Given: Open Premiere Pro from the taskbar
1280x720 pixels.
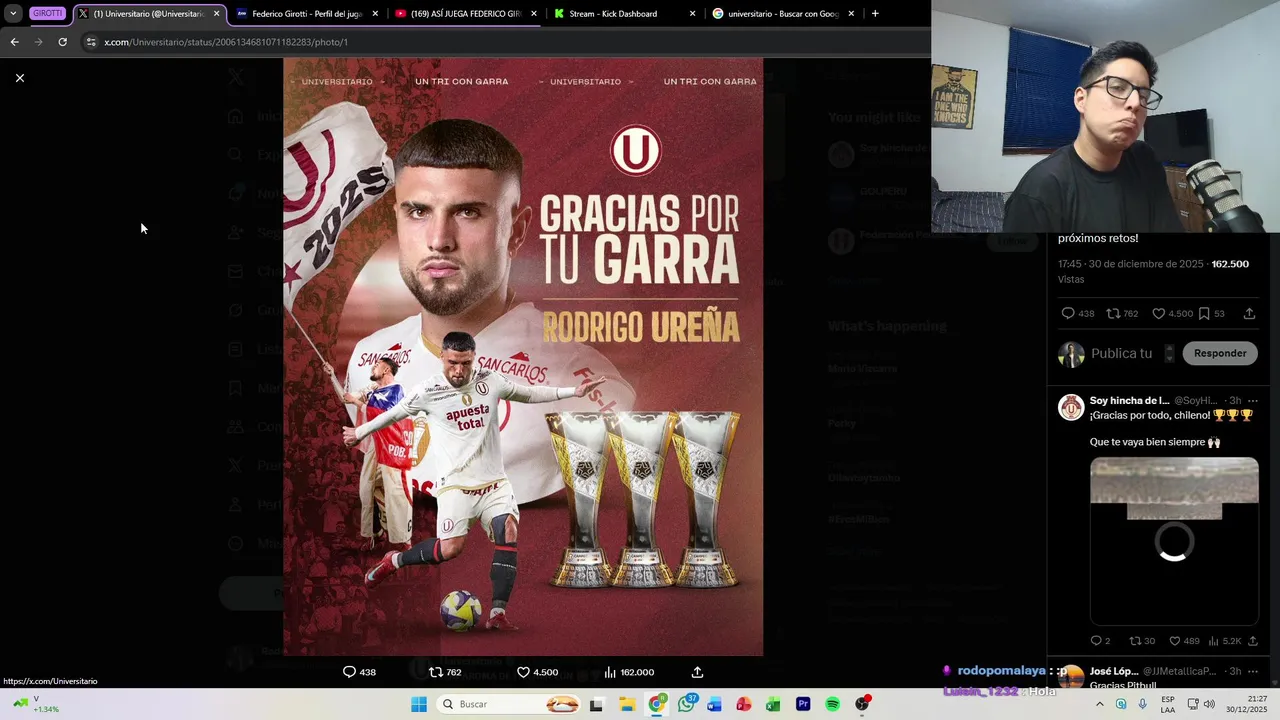Looking at the screenshot, I should point(802,704).
